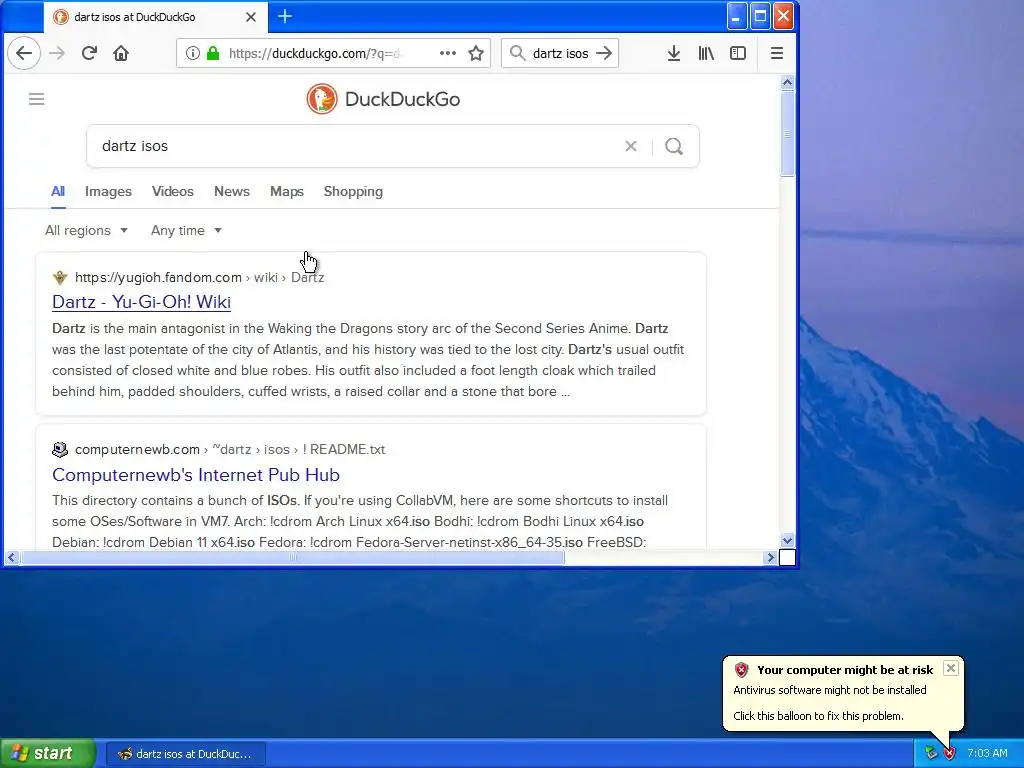Click the Your computer might be at risk balloon
Screen dimensions: 1024x768
(x=842, y=693)
